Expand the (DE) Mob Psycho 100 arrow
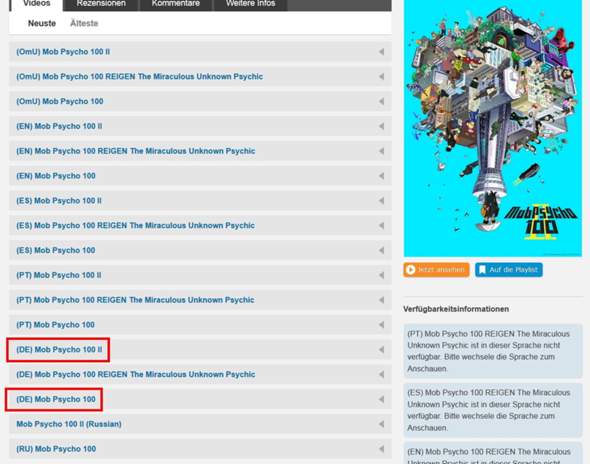The width and height of the screenshot is (590, 464). (x=381, y=400)
